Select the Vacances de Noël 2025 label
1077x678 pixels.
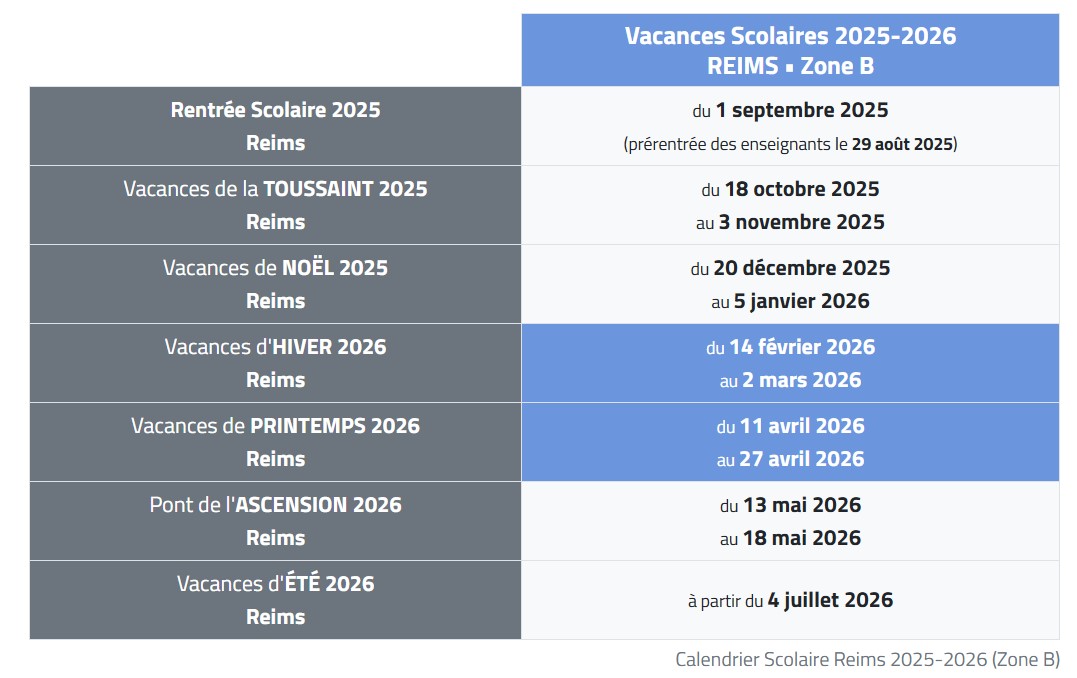click(276, 268)
